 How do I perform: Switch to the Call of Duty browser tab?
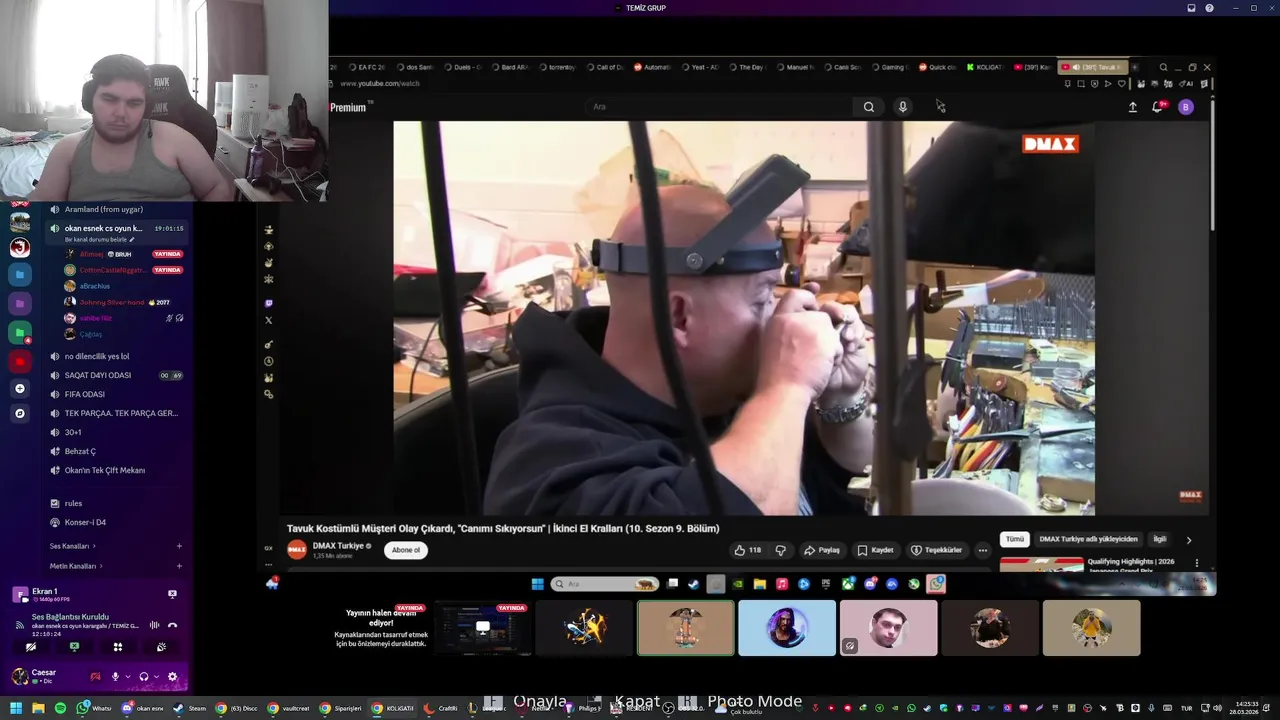(604, 67)
